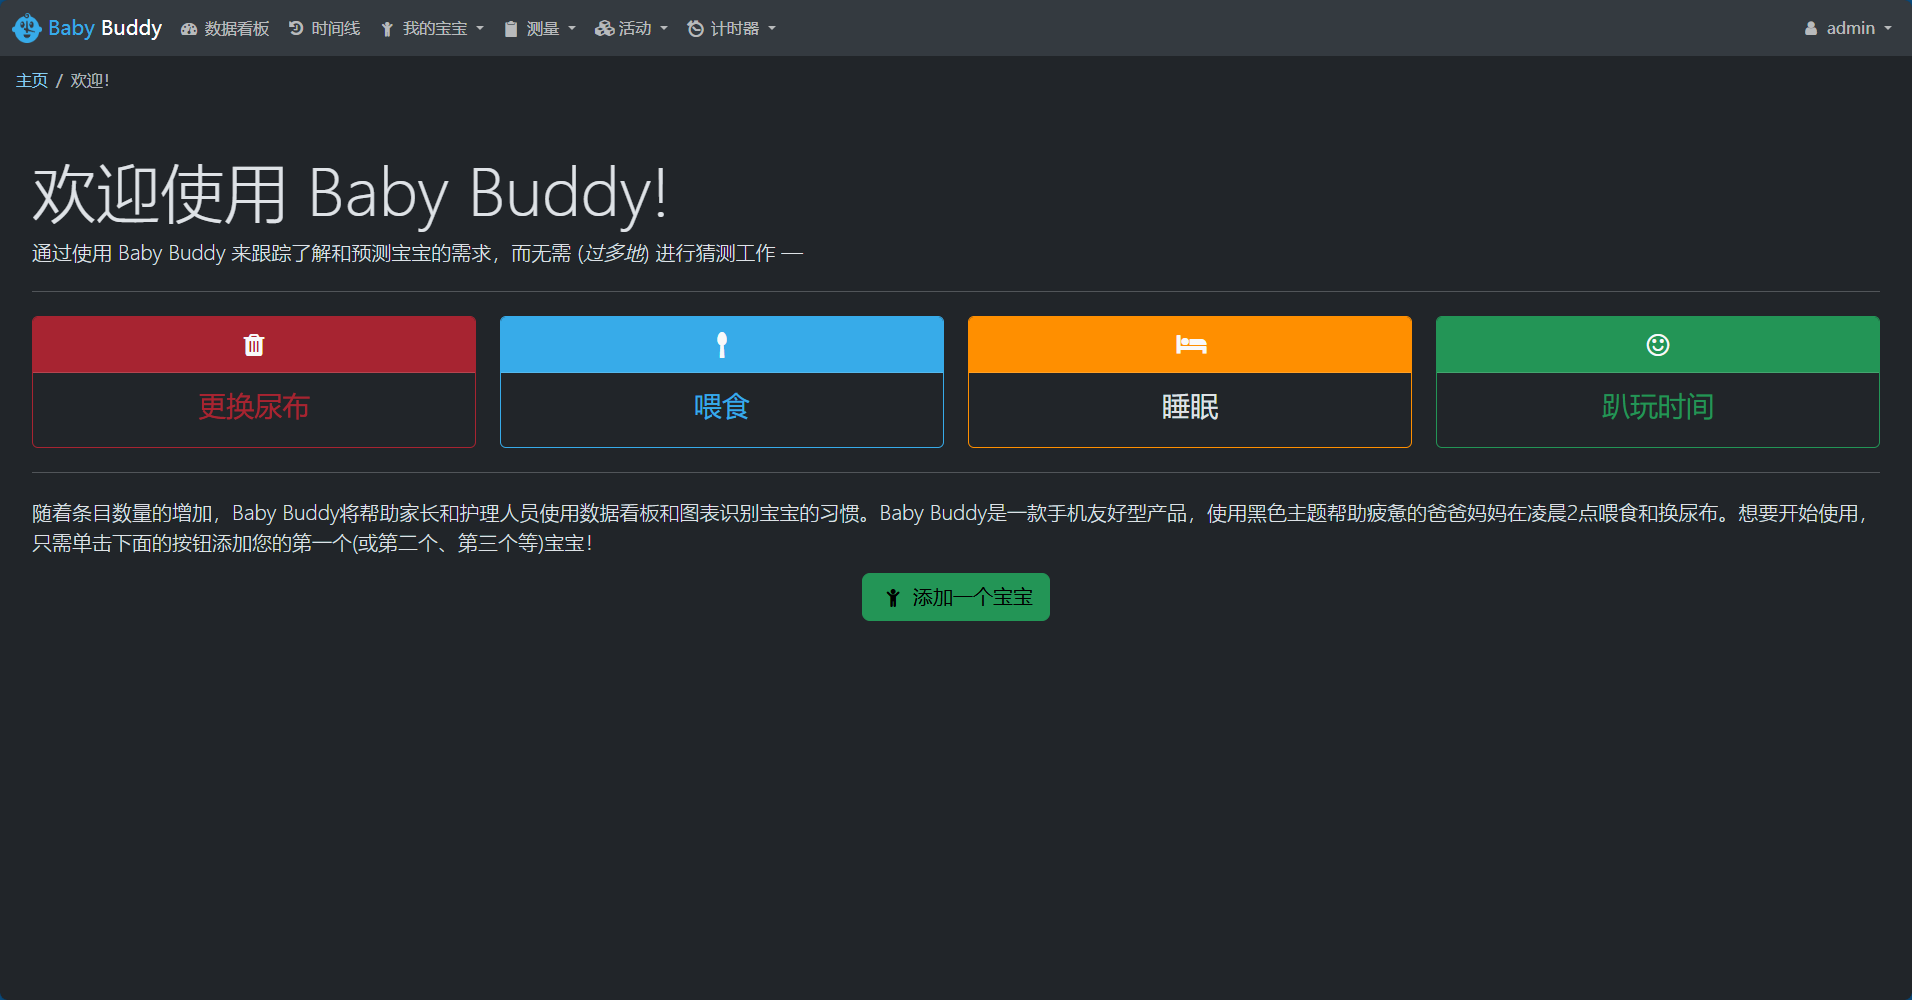The width and height of the screenshot is (1912, 1000).
Task: Click the child icon in add button
Action: [x=893, y=598]
